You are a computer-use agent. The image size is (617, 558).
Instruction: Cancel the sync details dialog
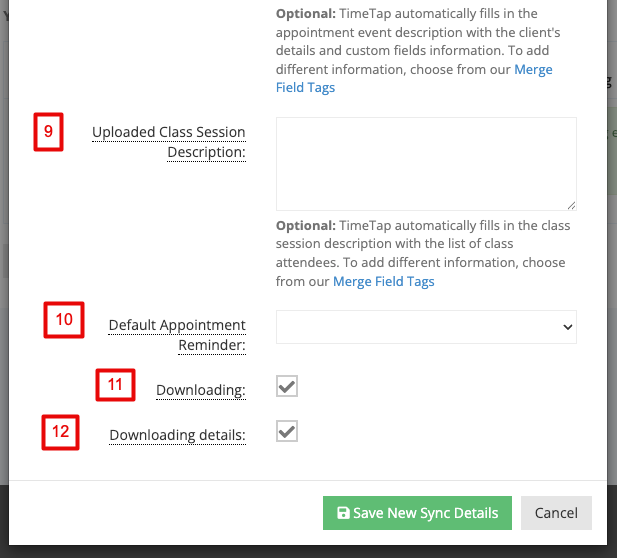tap(556, 513)
